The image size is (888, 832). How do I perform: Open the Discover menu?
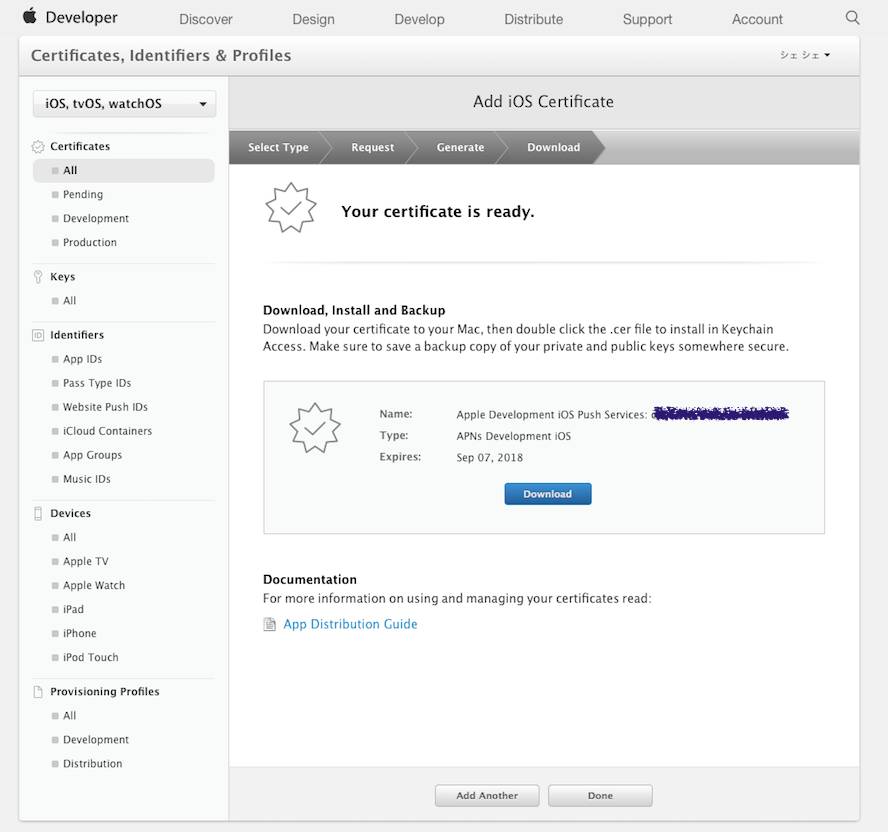tap(206, 19)
